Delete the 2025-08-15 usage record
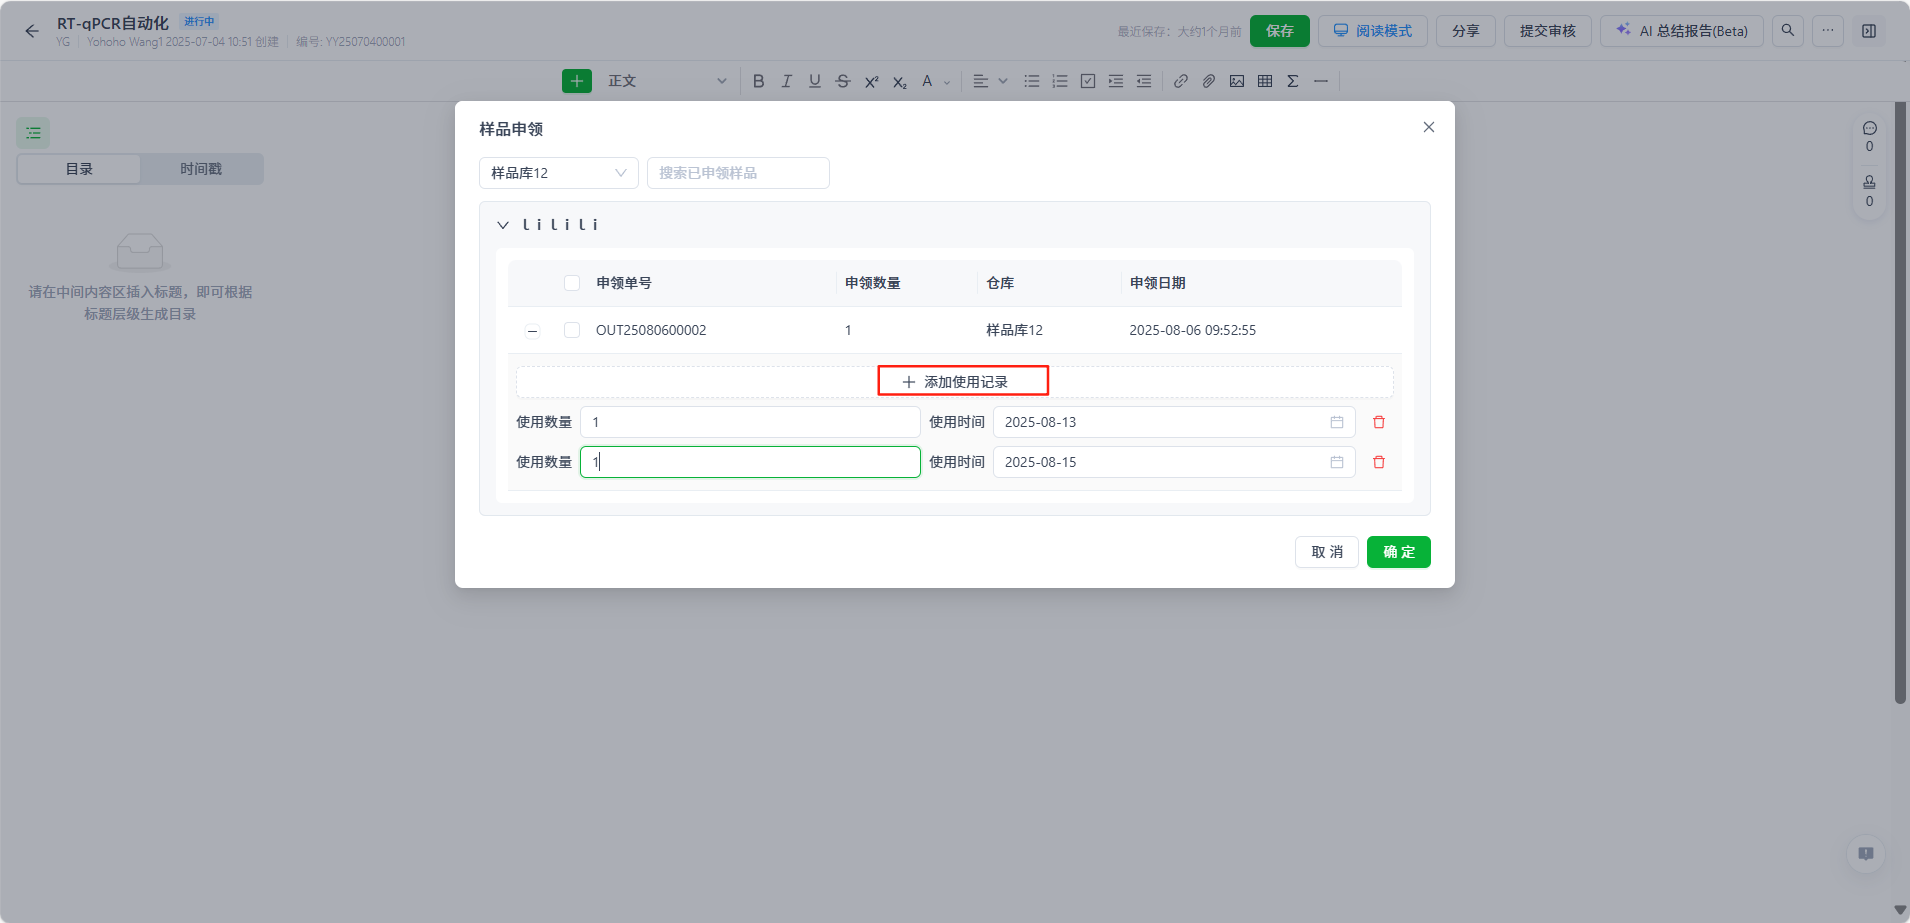Image resolution: width=1910 pixels, height=923 pixels. [x=1378, y=462]
